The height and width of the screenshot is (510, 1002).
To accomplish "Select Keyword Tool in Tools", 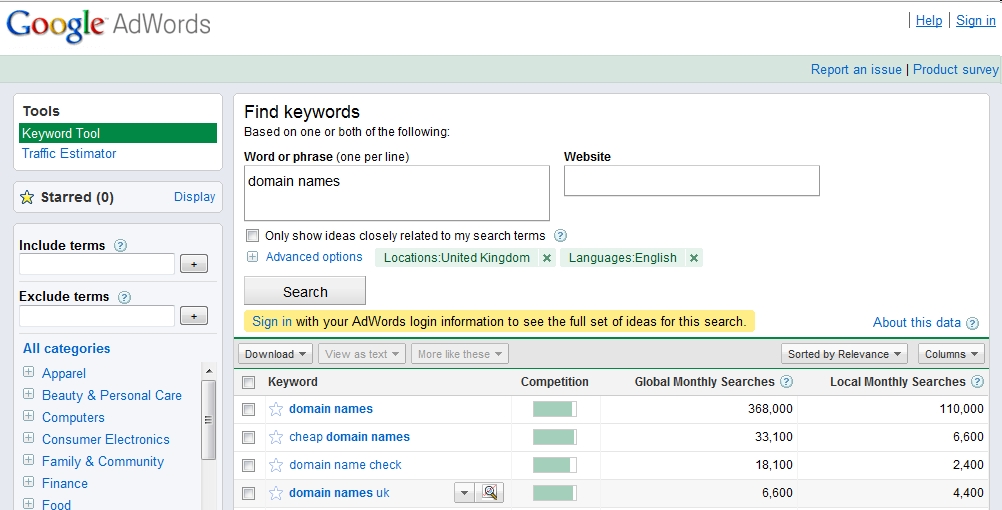I will 118,133.
